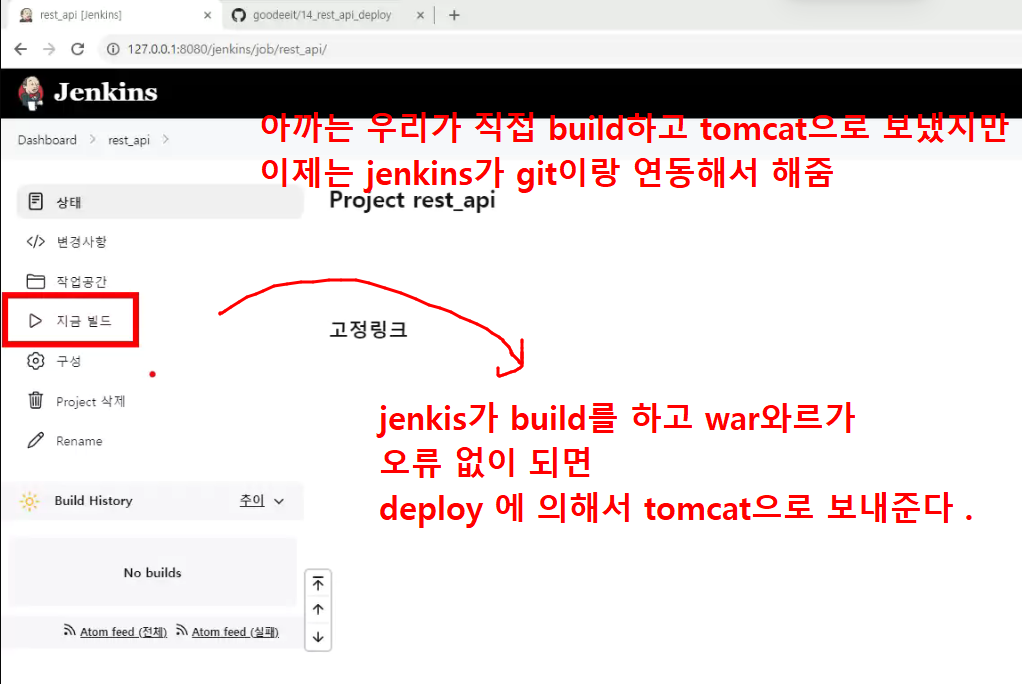Screen dimensions: 1022x684
Task: Expand the chevron after Dashboard breadcrumb
Action: point(93,140)
